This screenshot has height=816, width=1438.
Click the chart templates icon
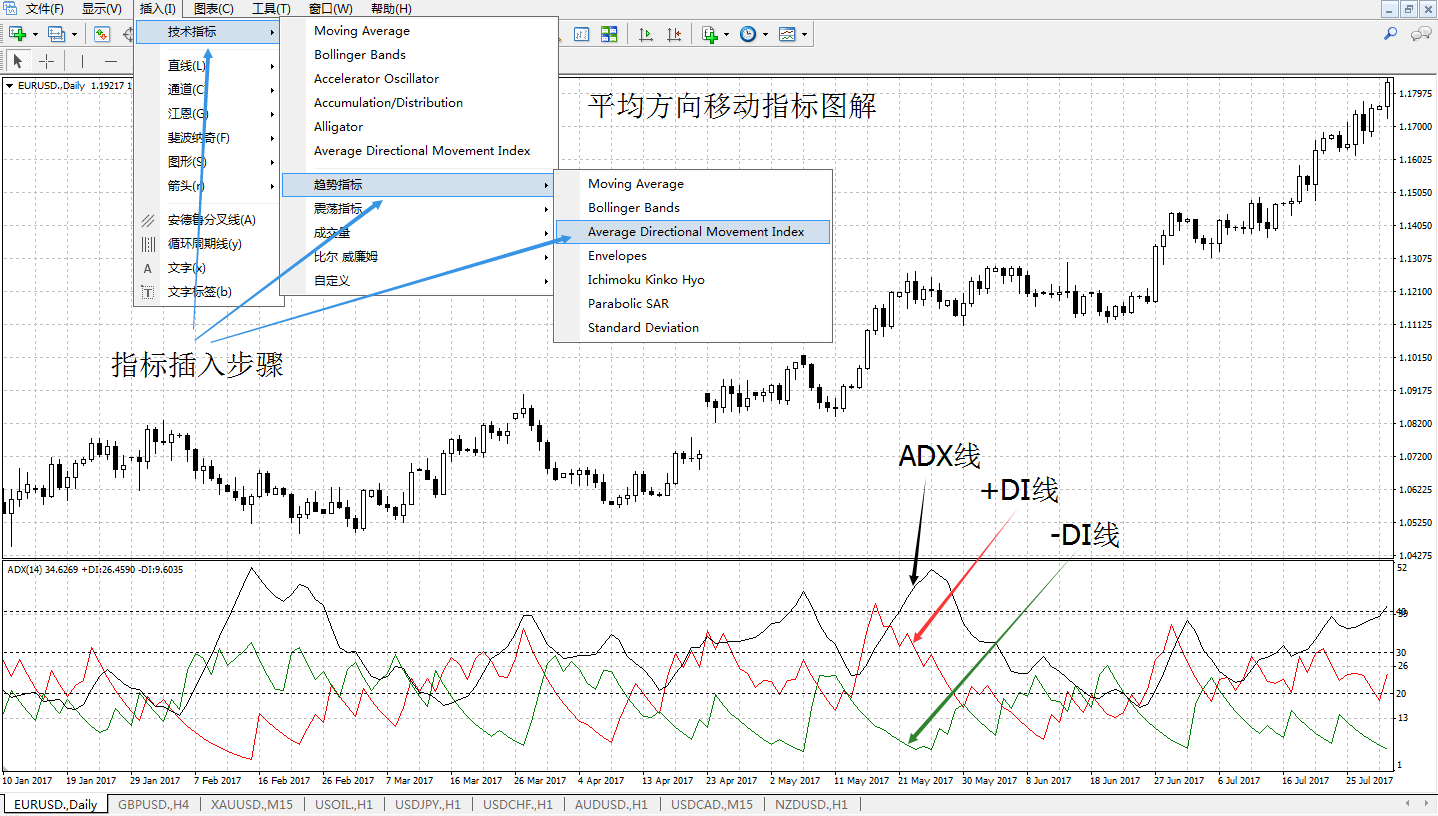click(x=788, y=34)
